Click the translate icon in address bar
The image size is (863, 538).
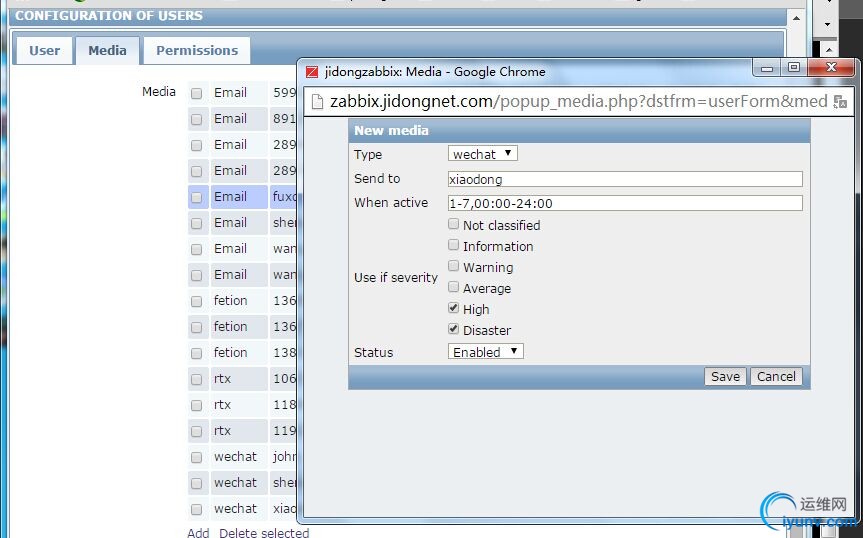[840, 102]
